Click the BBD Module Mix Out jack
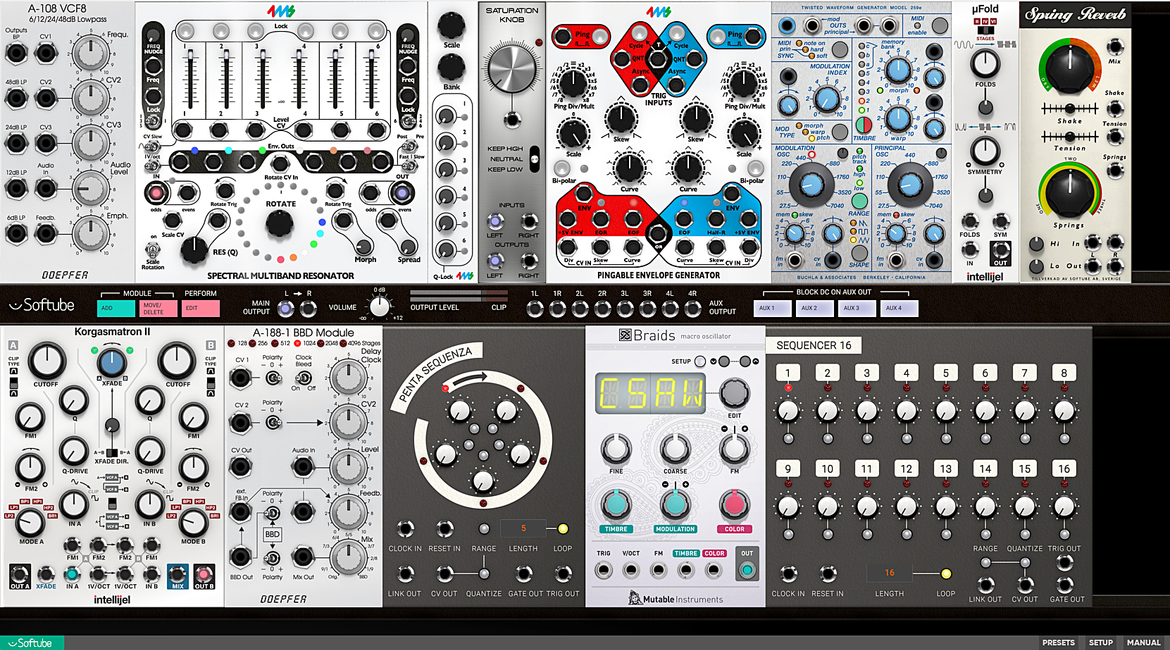The image size is (1170, 650). pyautogui.click(x=302, y=557)
